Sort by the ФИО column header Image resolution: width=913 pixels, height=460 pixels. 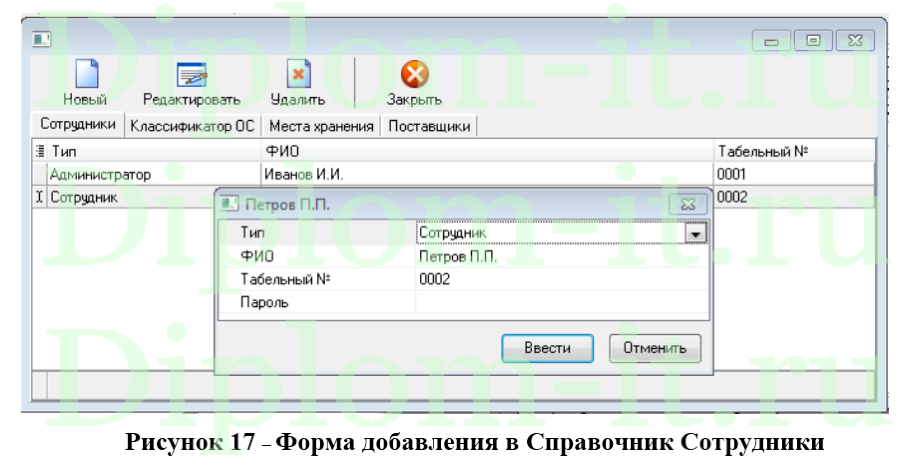tap(485, 151)
